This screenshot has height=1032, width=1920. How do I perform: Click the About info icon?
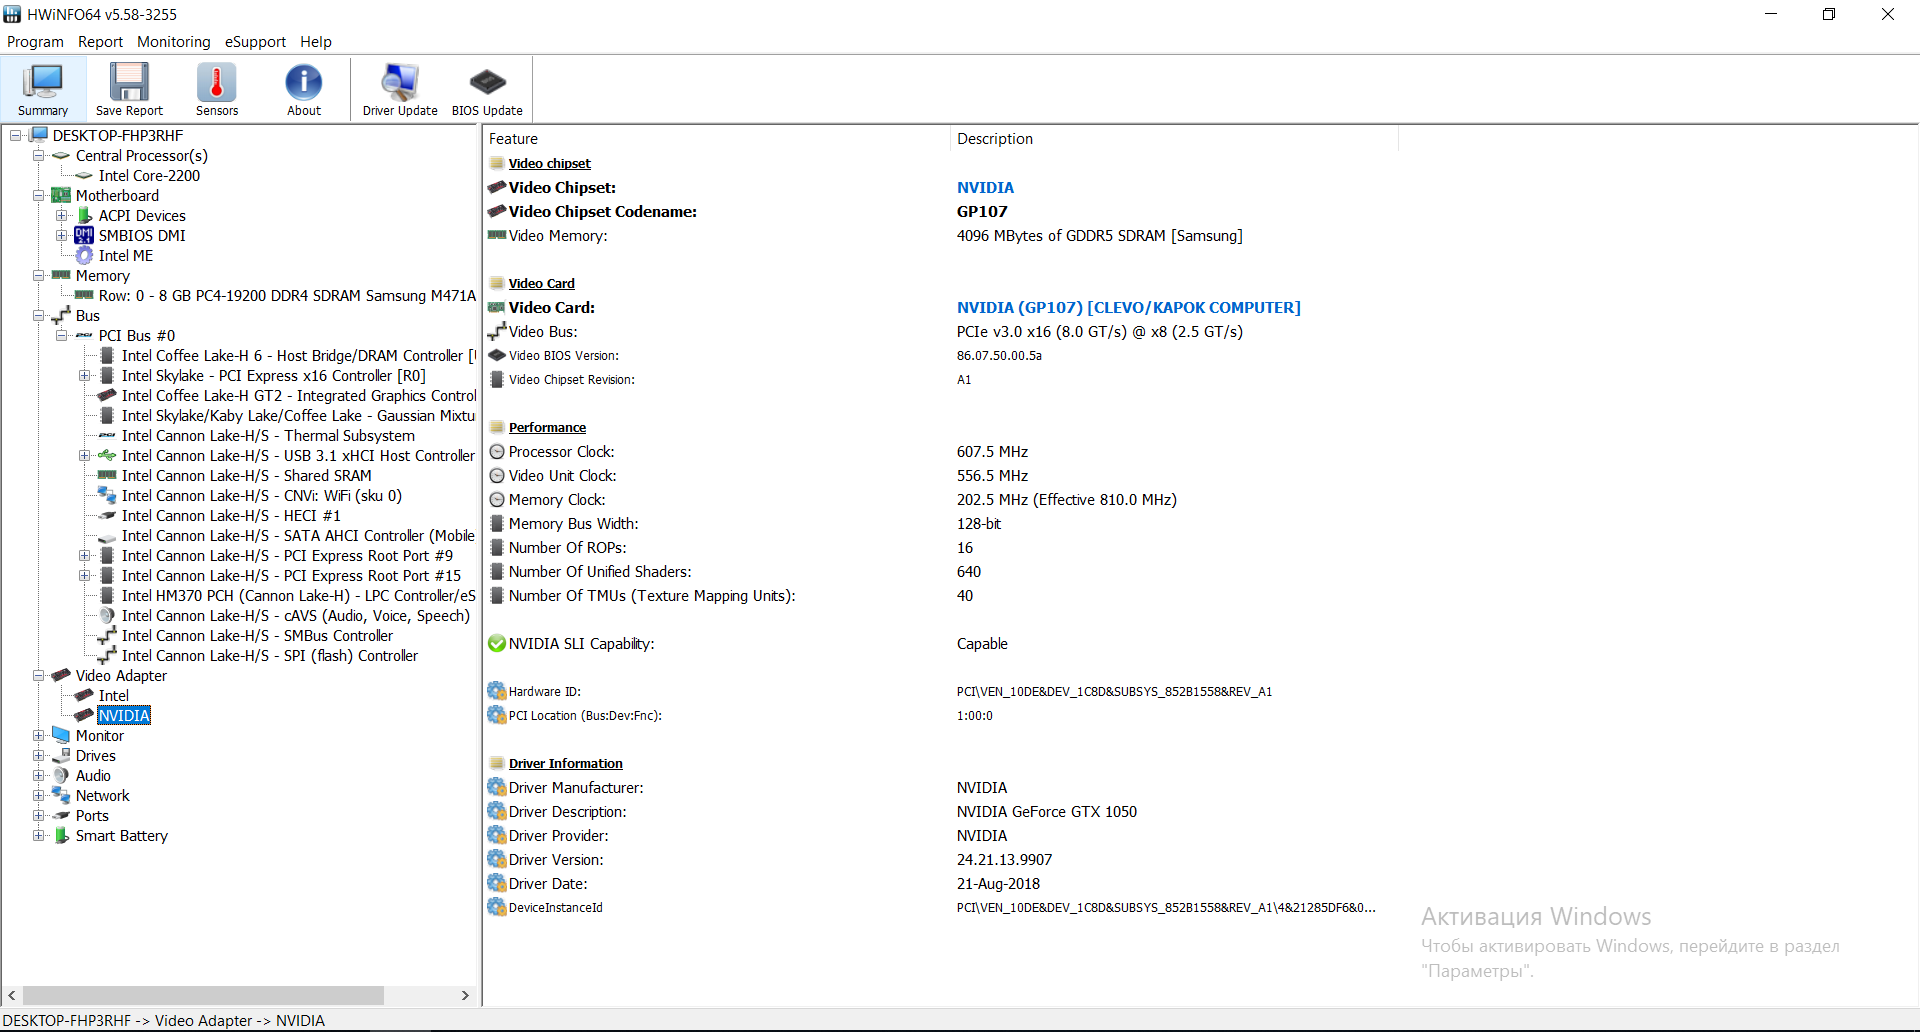coord(304,82)
